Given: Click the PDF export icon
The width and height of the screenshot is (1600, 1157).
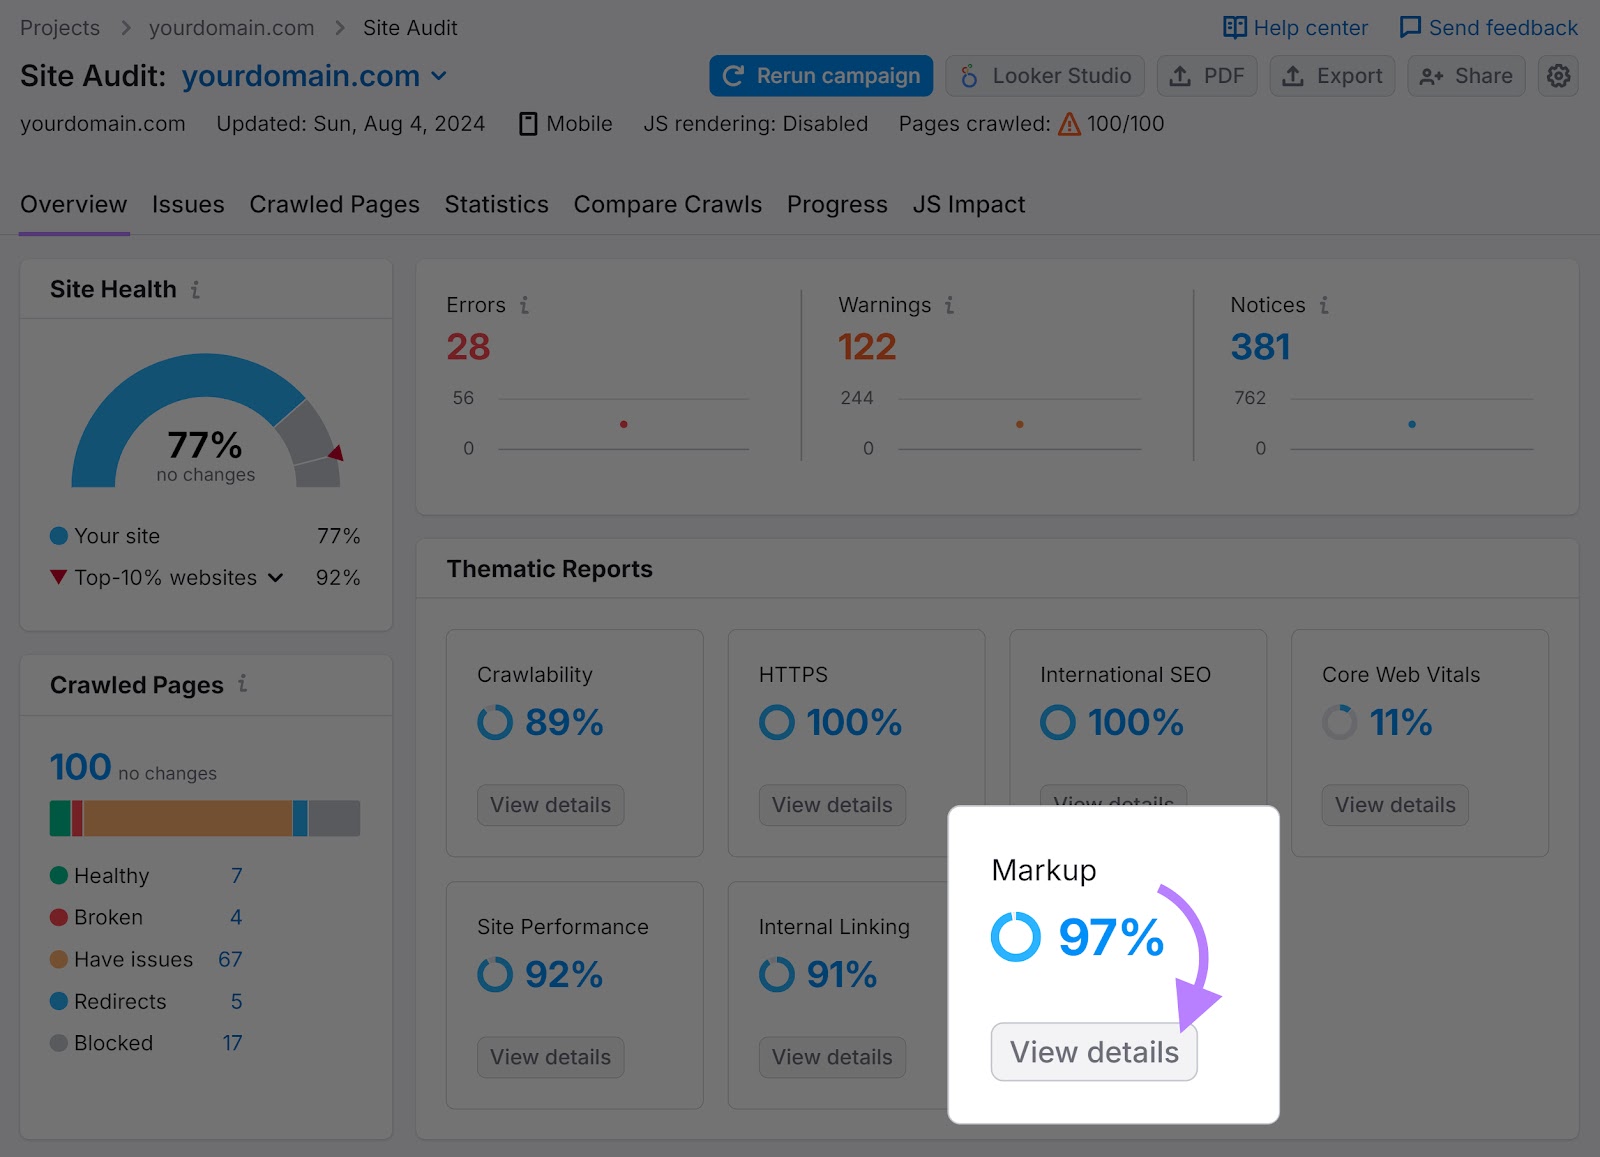Looking at the screenshot, I should [x=1182, y=75].
